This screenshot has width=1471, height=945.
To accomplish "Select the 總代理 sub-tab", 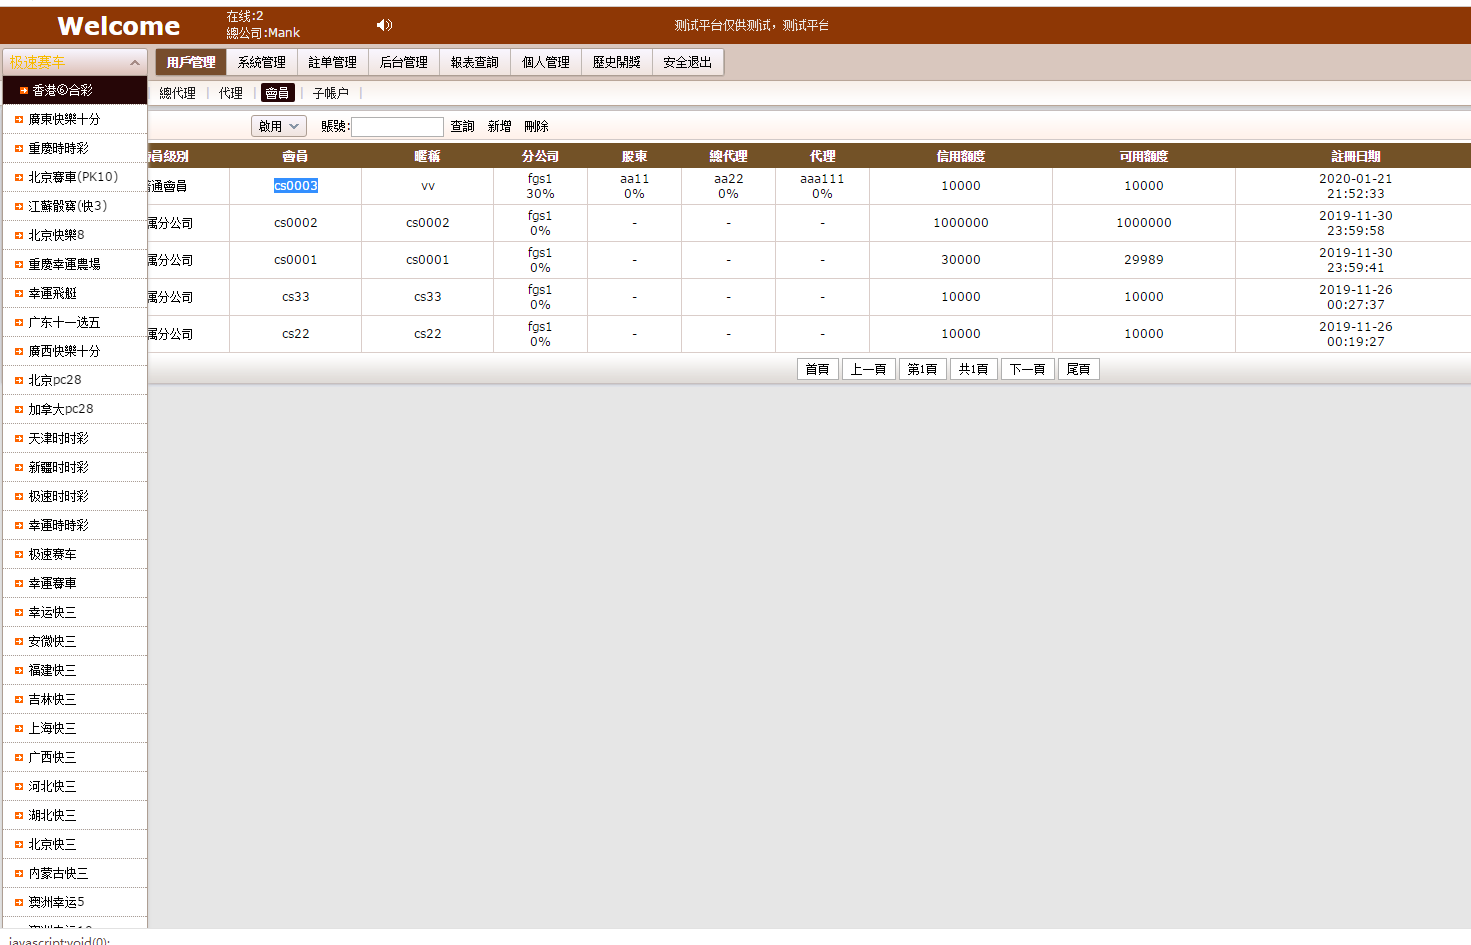I will click(x=177, y=93).
